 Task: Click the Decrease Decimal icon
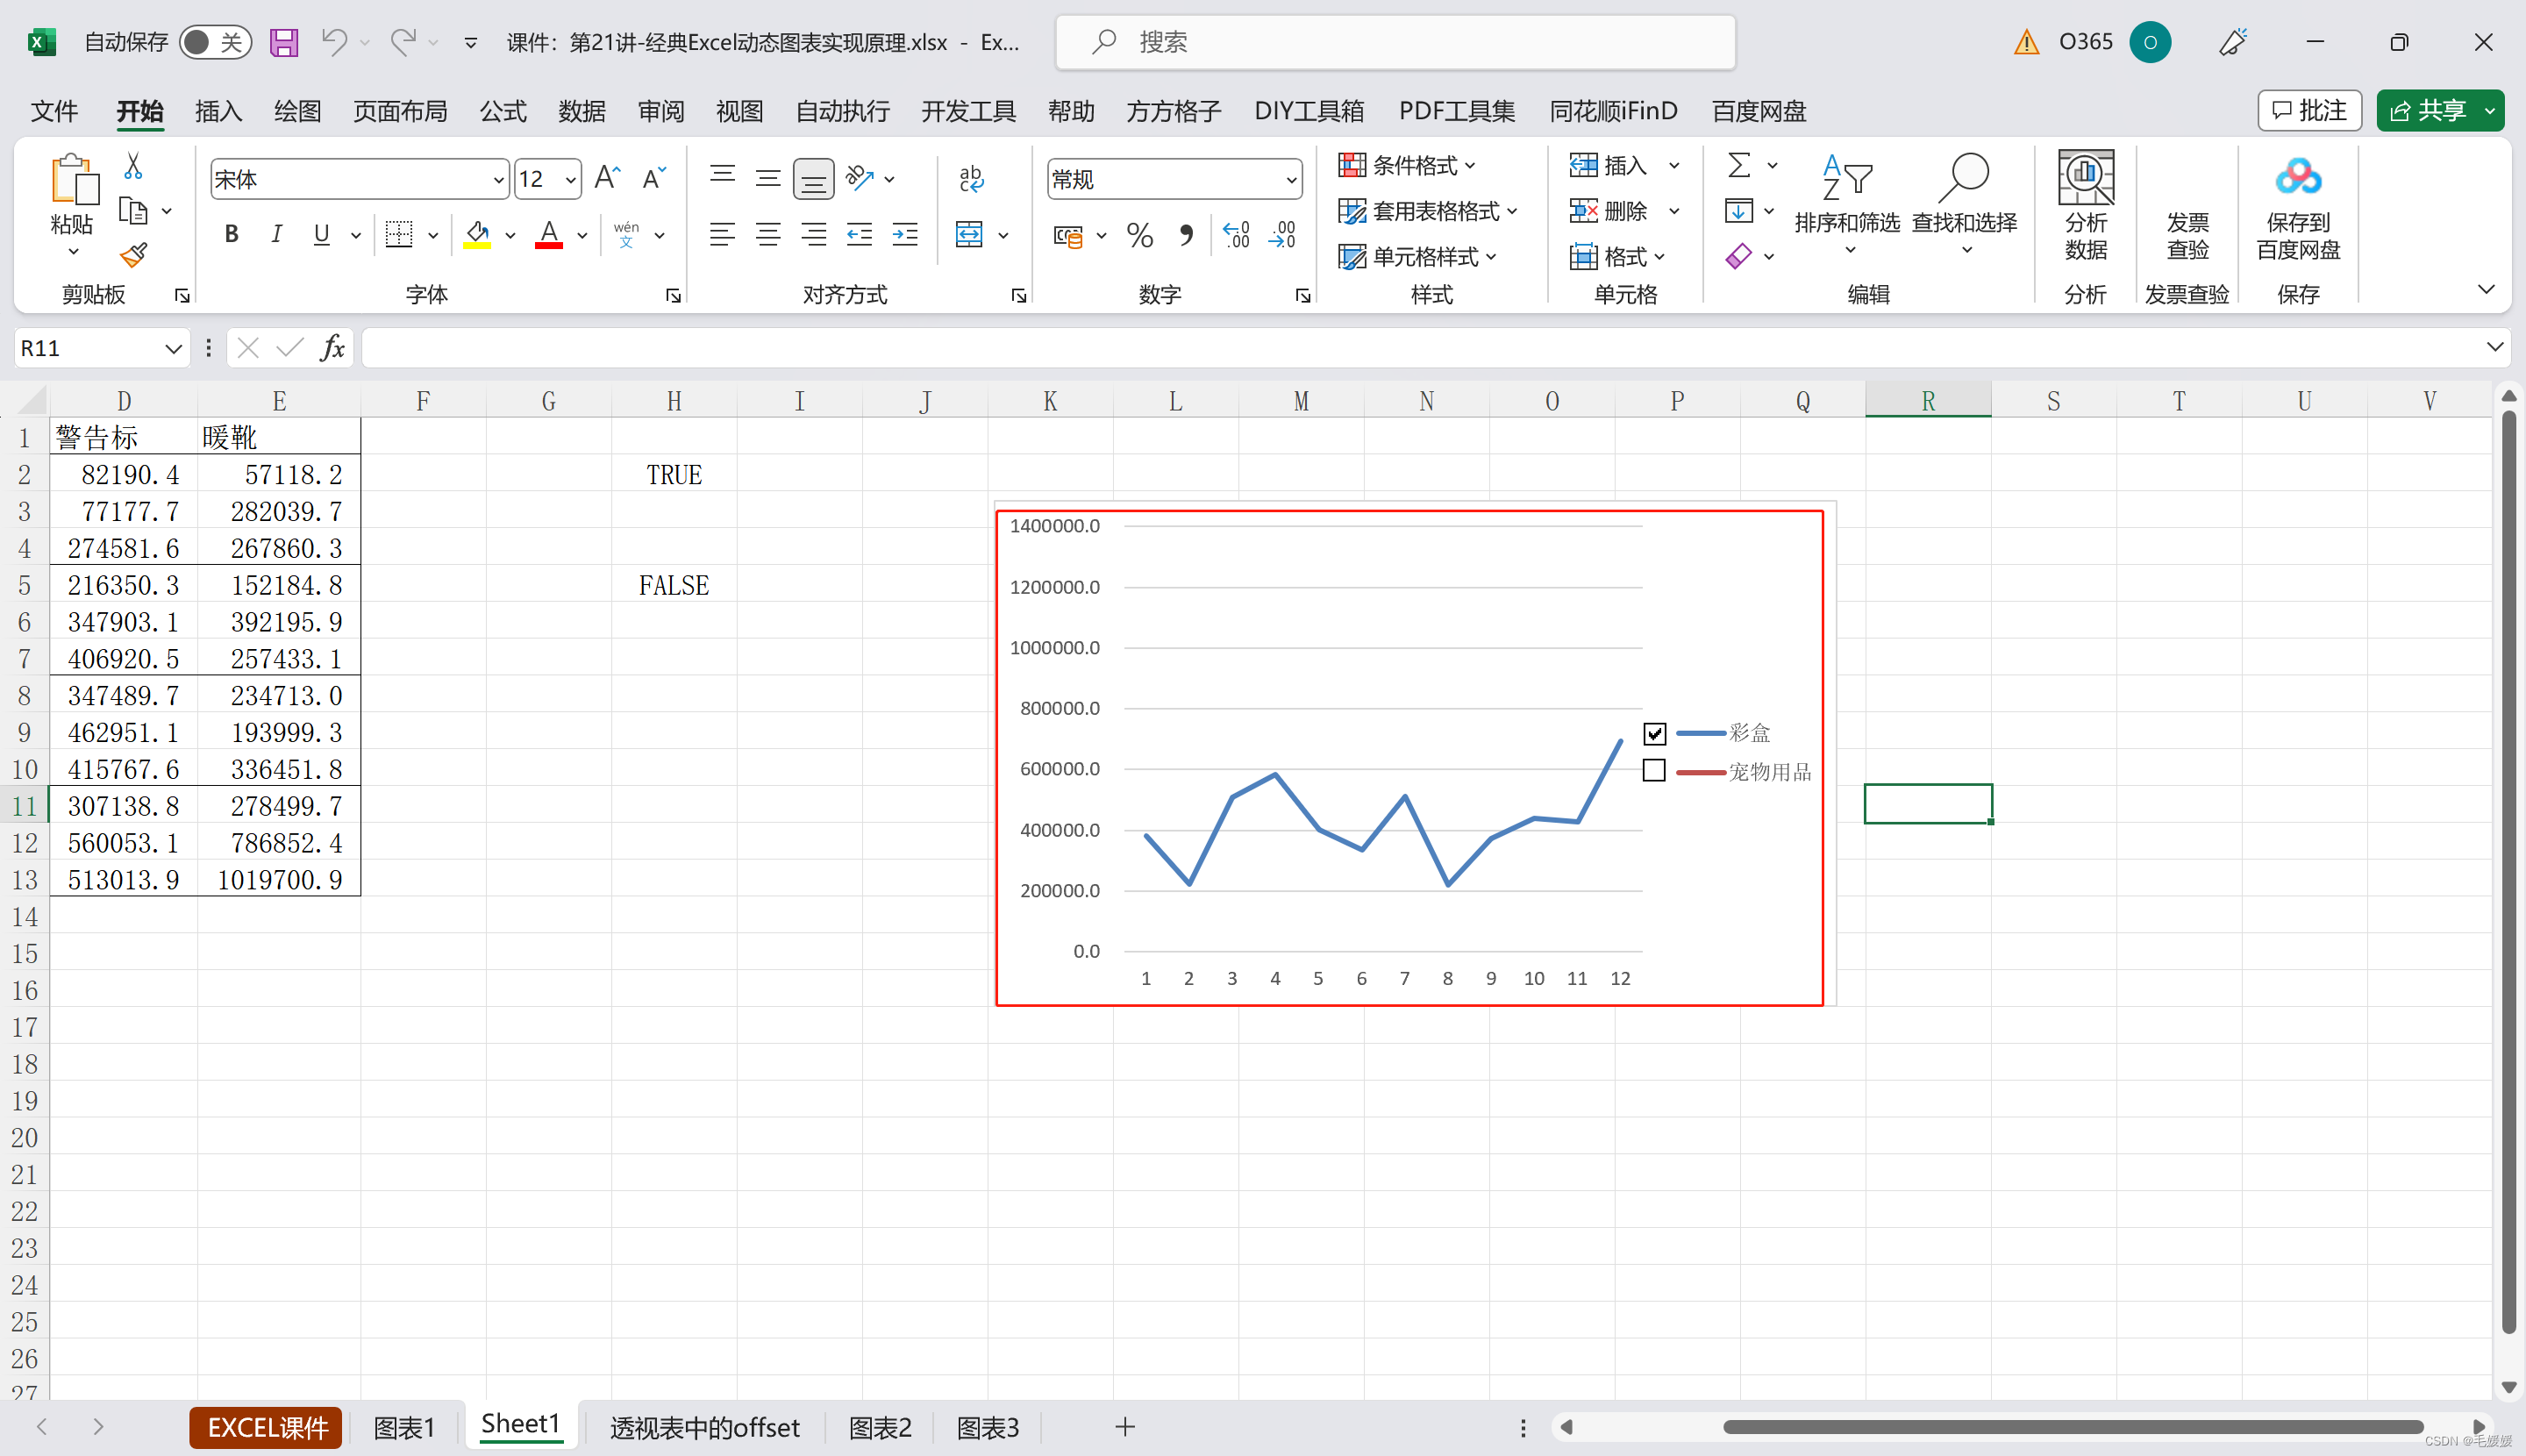point(1282,235)
